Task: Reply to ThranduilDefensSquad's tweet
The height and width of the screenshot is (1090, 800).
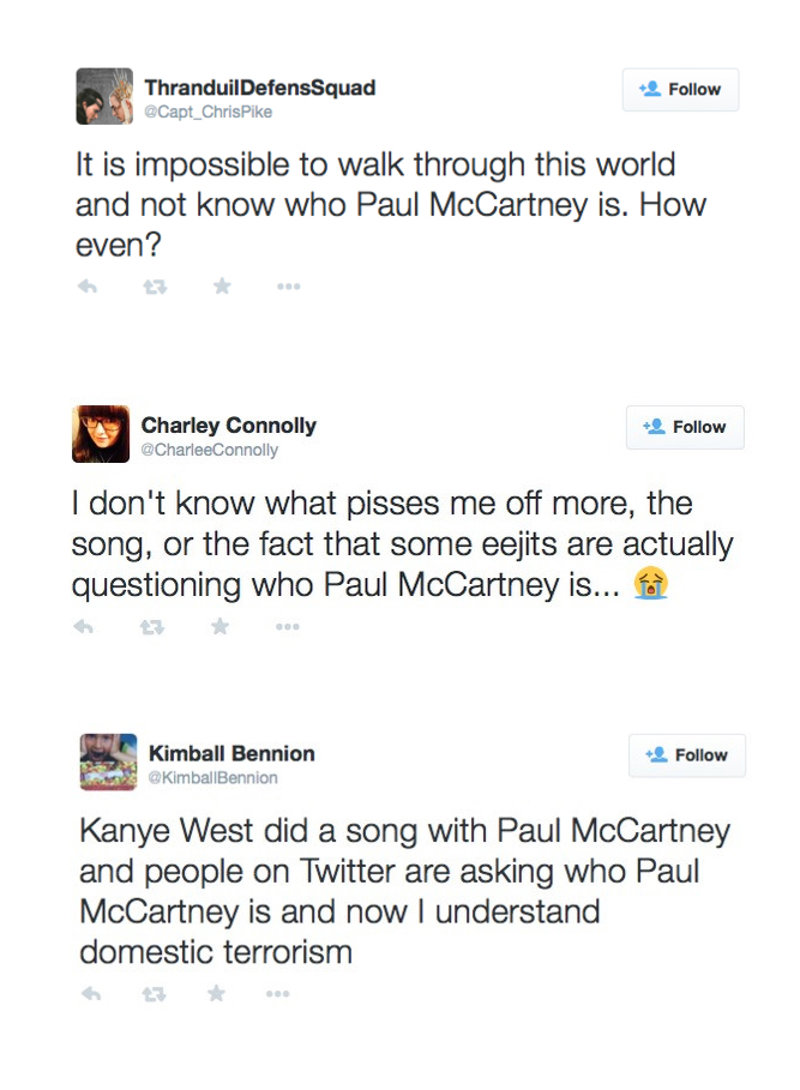Action: pyautogui.click(x=88, y=287)
